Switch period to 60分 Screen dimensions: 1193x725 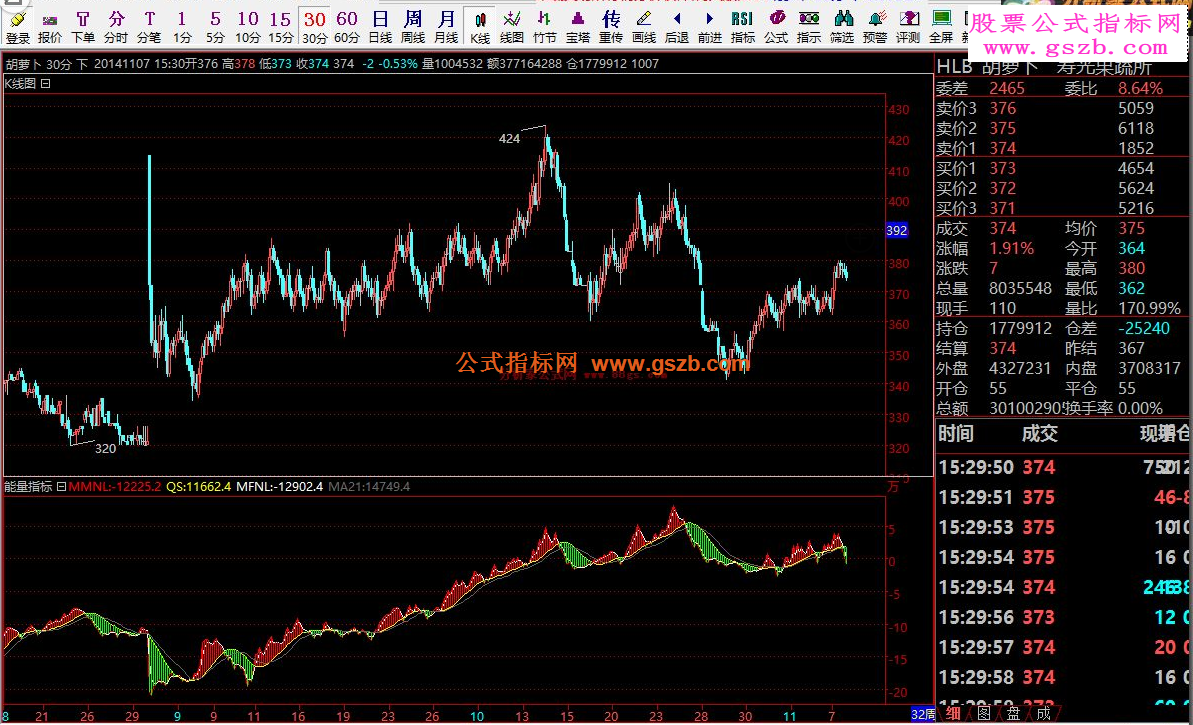347,26
